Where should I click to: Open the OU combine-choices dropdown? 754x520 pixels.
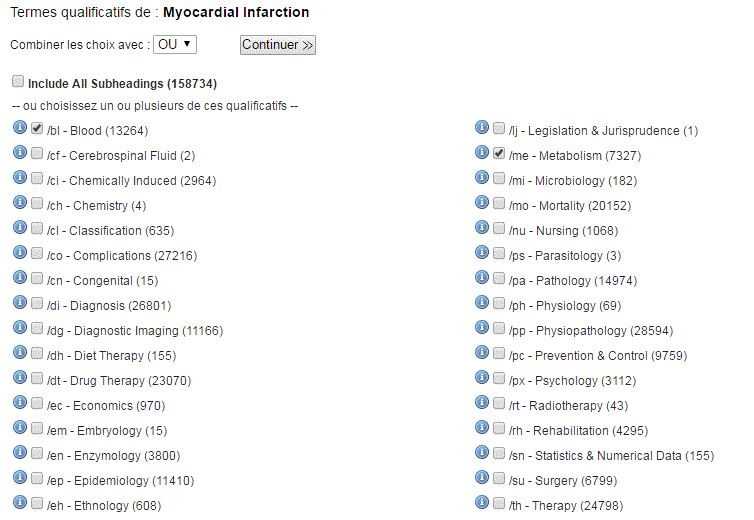coord(175,45)
